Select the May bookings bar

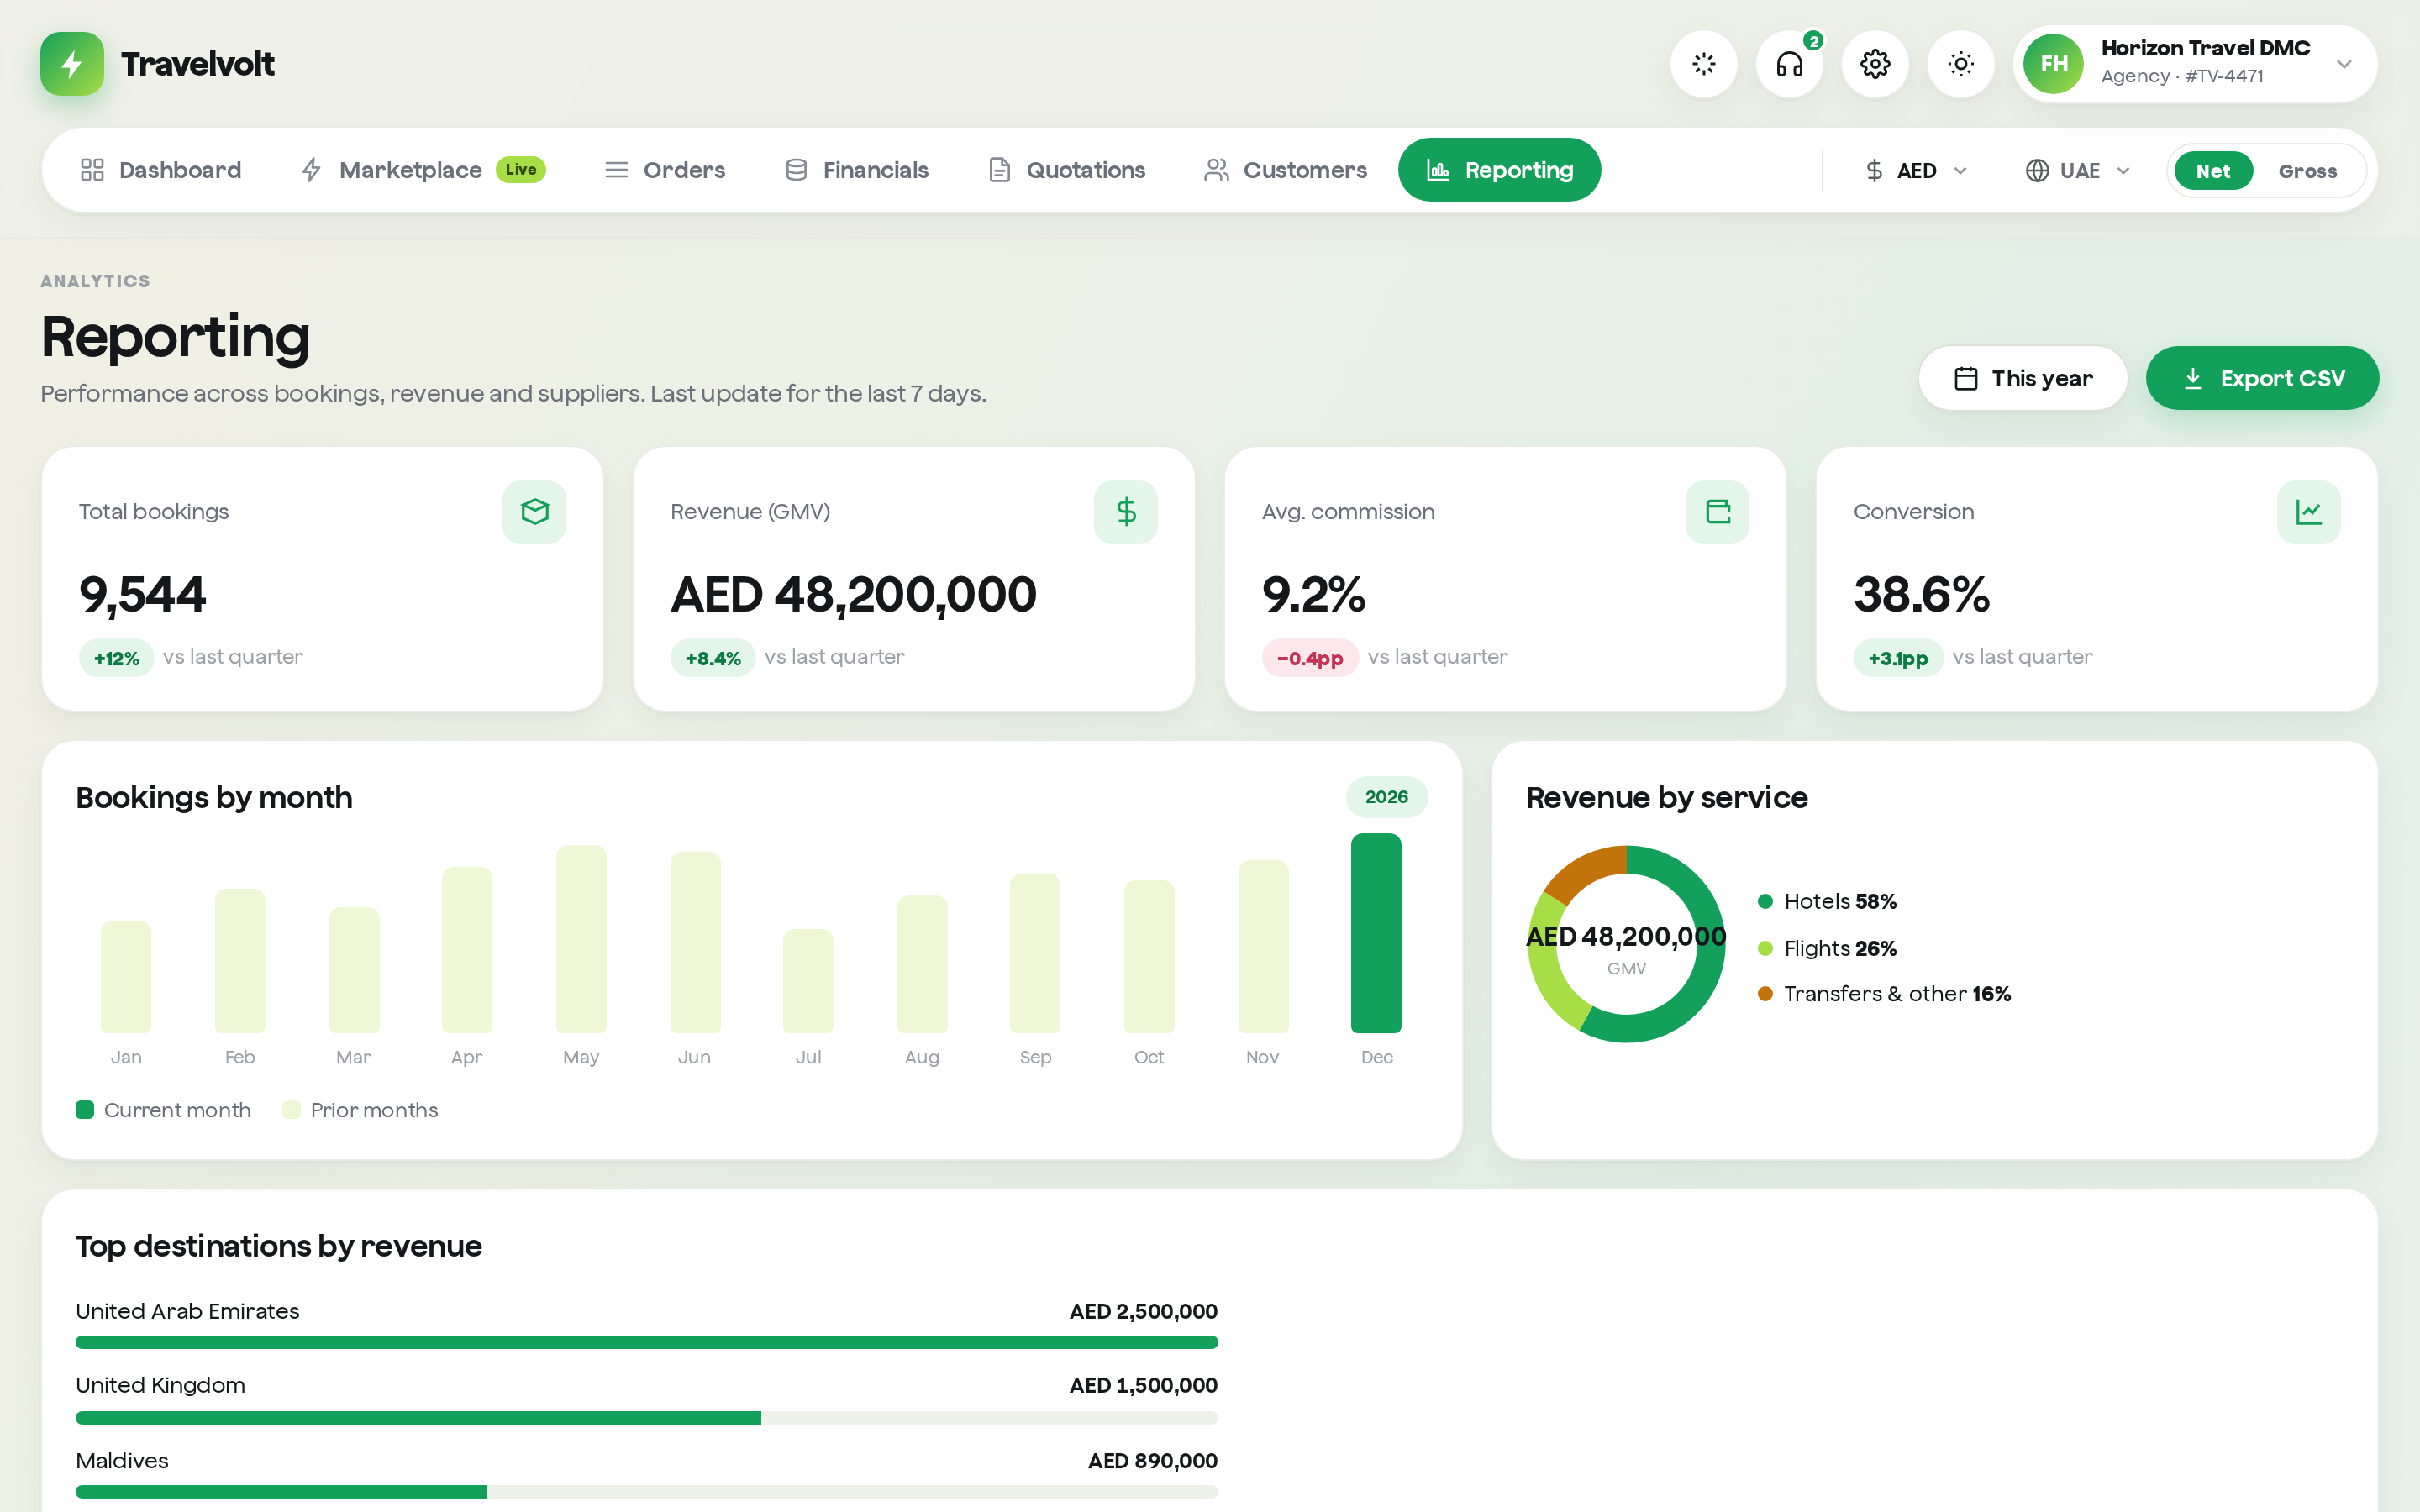pyautogui.click(x=581, y=939)
